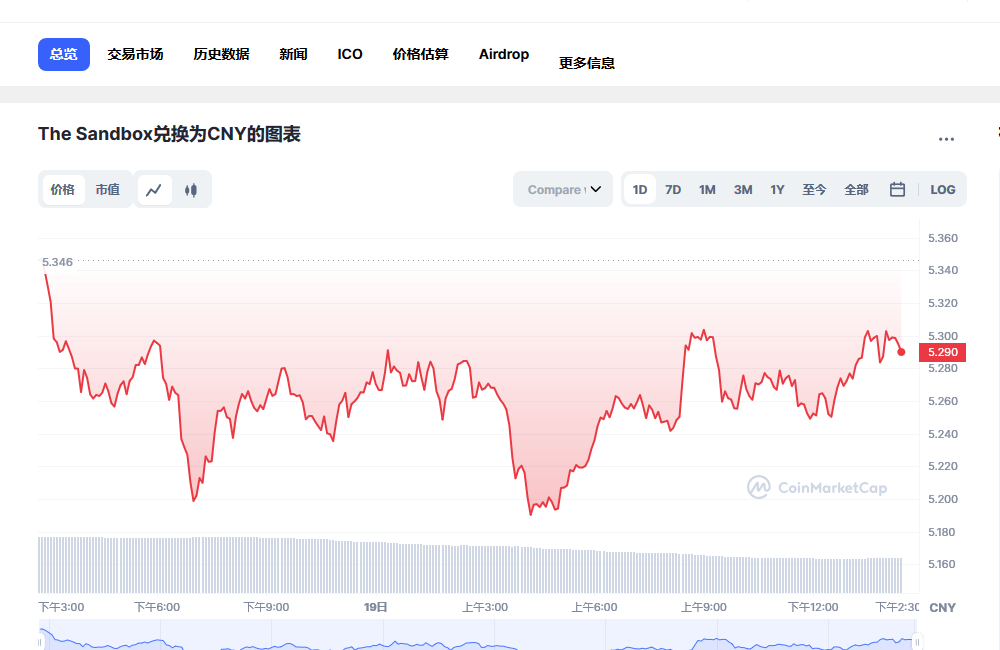Viewport: 1000px width, 650px height.
Task: Open the 更多信息 more info tab
Action: 587,63
